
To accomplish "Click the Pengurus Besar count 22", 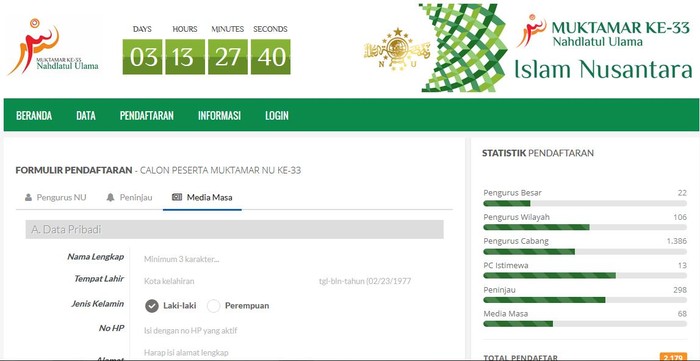I will click(x=682, y=193).
